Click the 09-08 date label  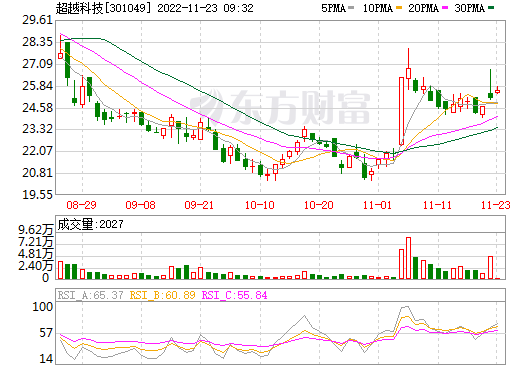(140, 205)
